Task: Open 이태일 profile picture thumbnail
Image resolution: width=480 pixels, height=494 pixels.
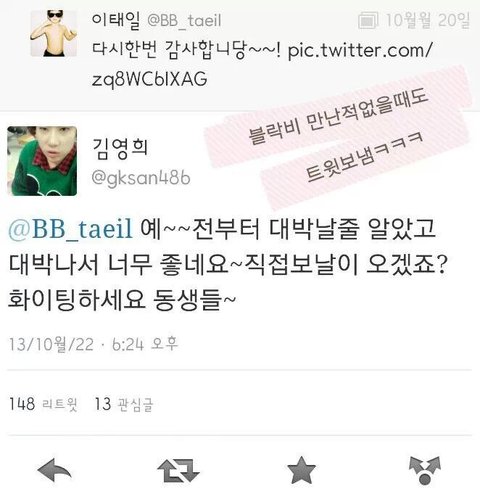Action: pos(54,33)
